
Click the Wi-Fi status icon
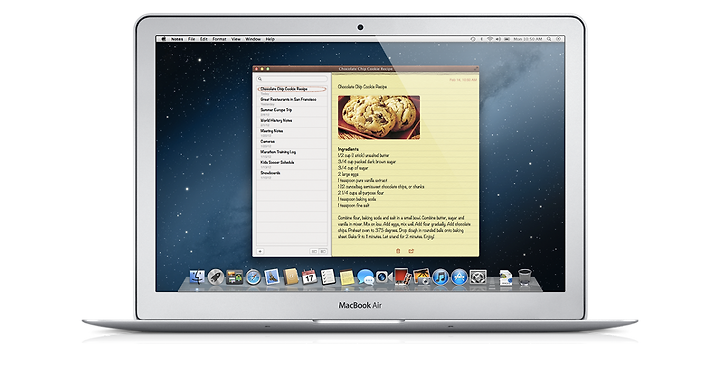pos(490,39)
